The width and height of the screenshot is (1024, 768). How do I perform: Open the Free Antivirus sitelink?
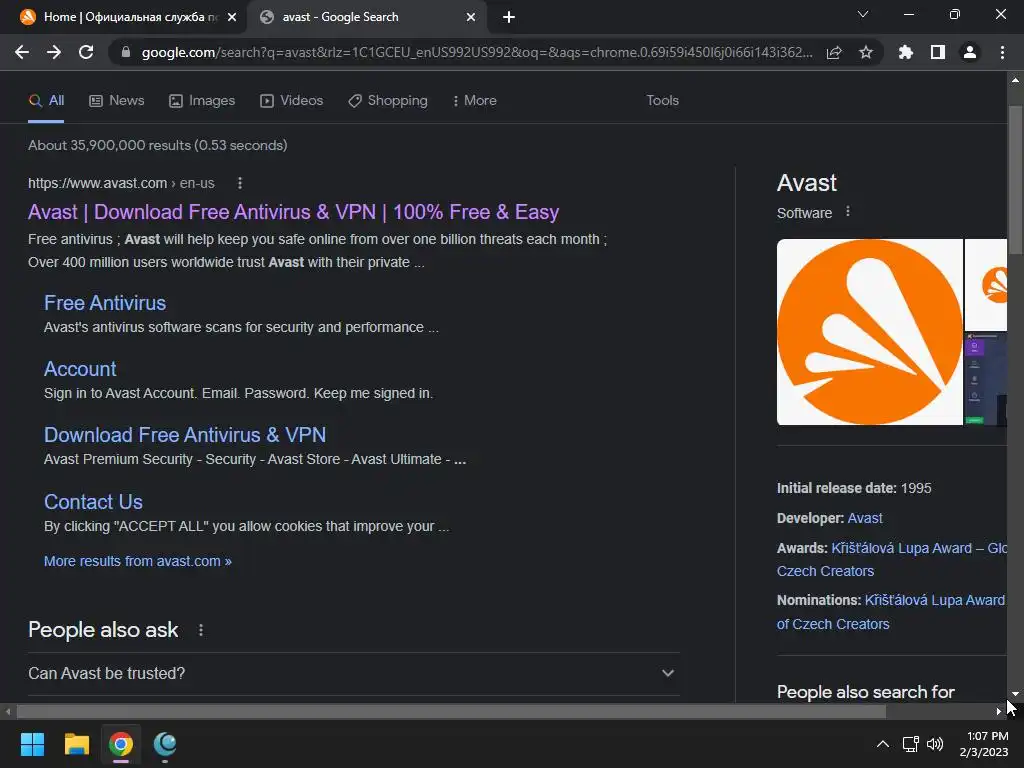pos(104,303)
